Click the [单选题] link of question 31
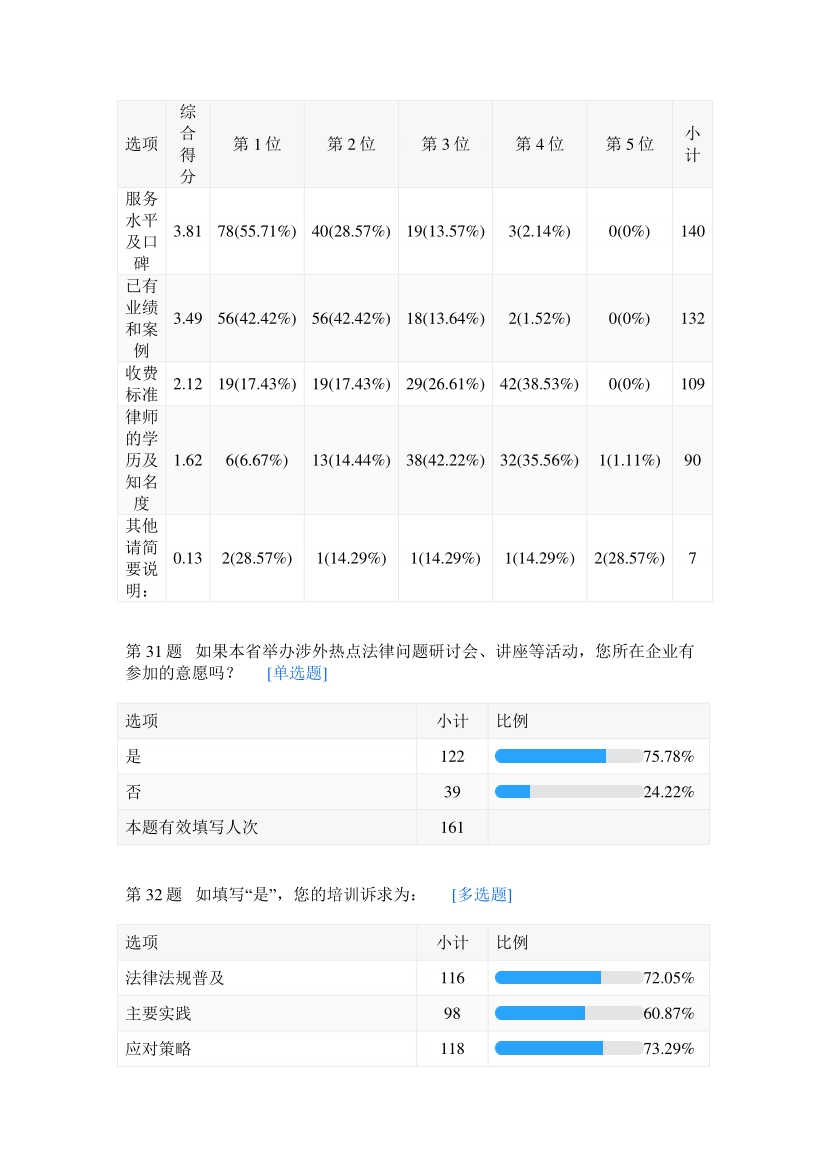The height and width of the screenshot is (1170, 827). pyautogui.click(x=297, y=673)
